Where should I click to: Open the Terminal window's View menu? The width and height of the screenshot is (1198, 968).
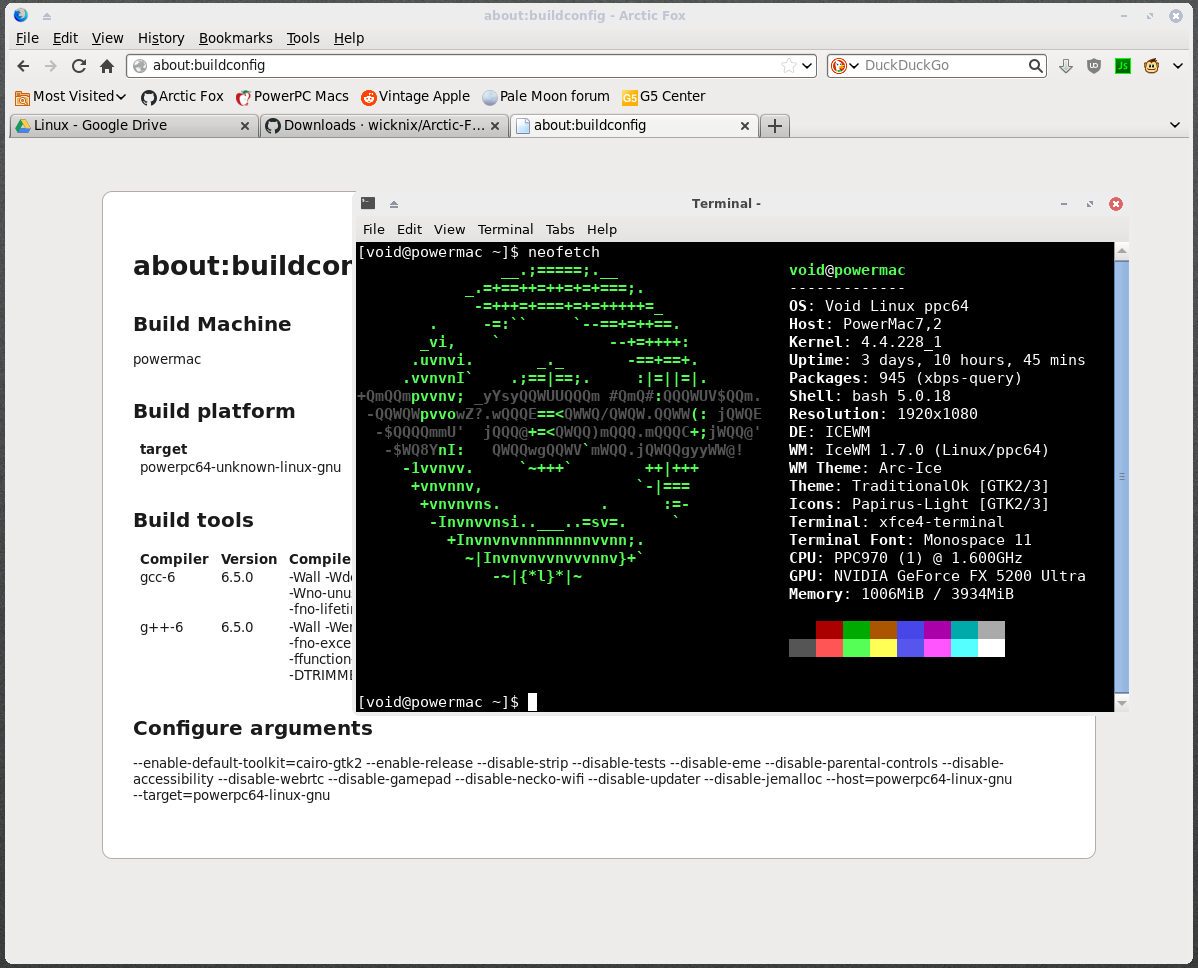449,229
